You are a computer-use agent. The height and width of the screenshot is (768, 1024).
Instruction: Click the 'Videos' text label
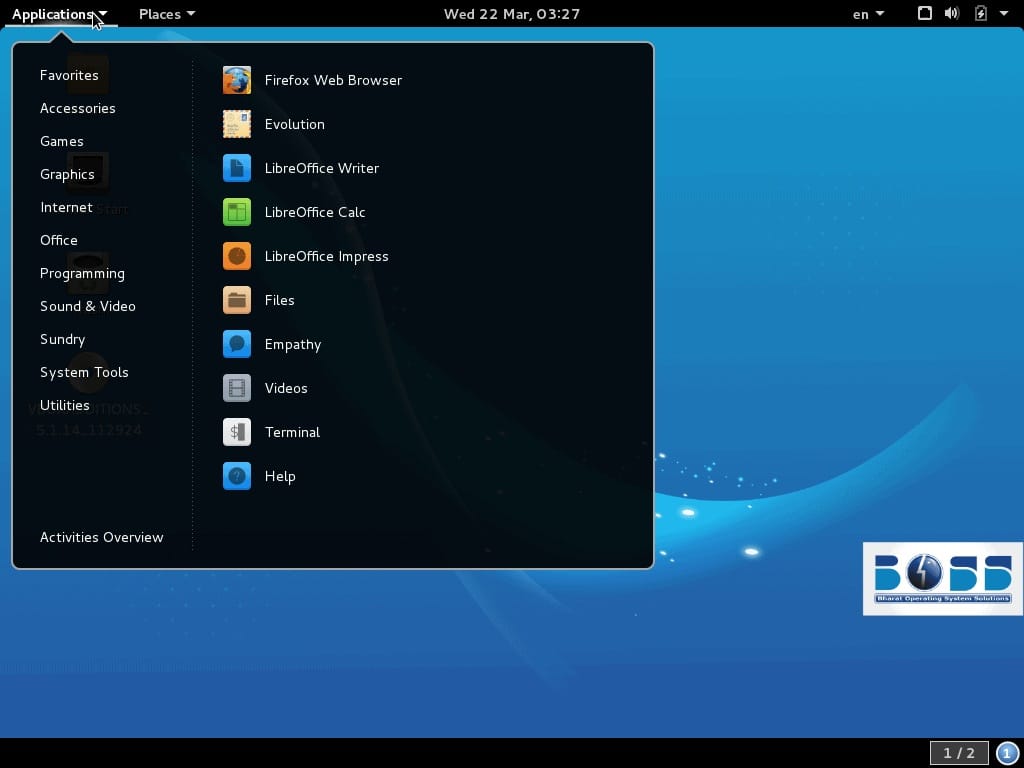[x=286, y=389]
